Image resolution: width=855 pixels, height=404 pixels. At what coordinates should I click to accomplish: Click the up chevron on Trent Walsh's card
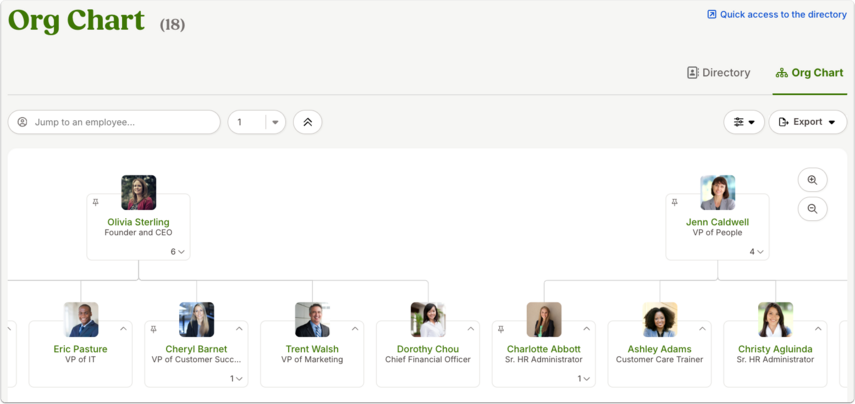click(x=355, y=329)
